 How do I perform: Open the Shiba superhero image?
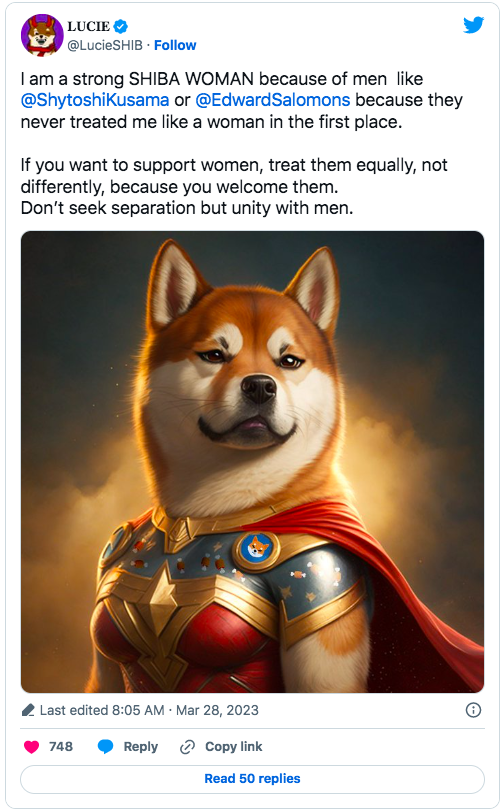(253, 462)
